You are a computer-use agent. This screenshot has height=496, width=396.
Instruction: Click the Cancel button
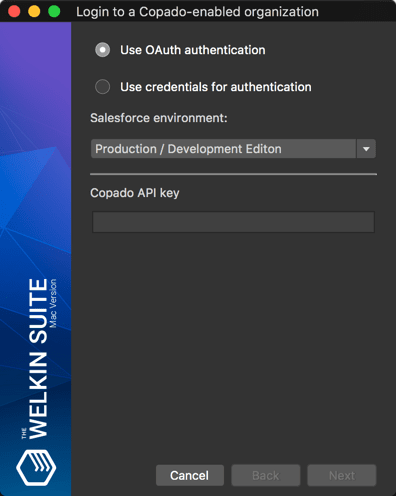(x=190, y=475)
